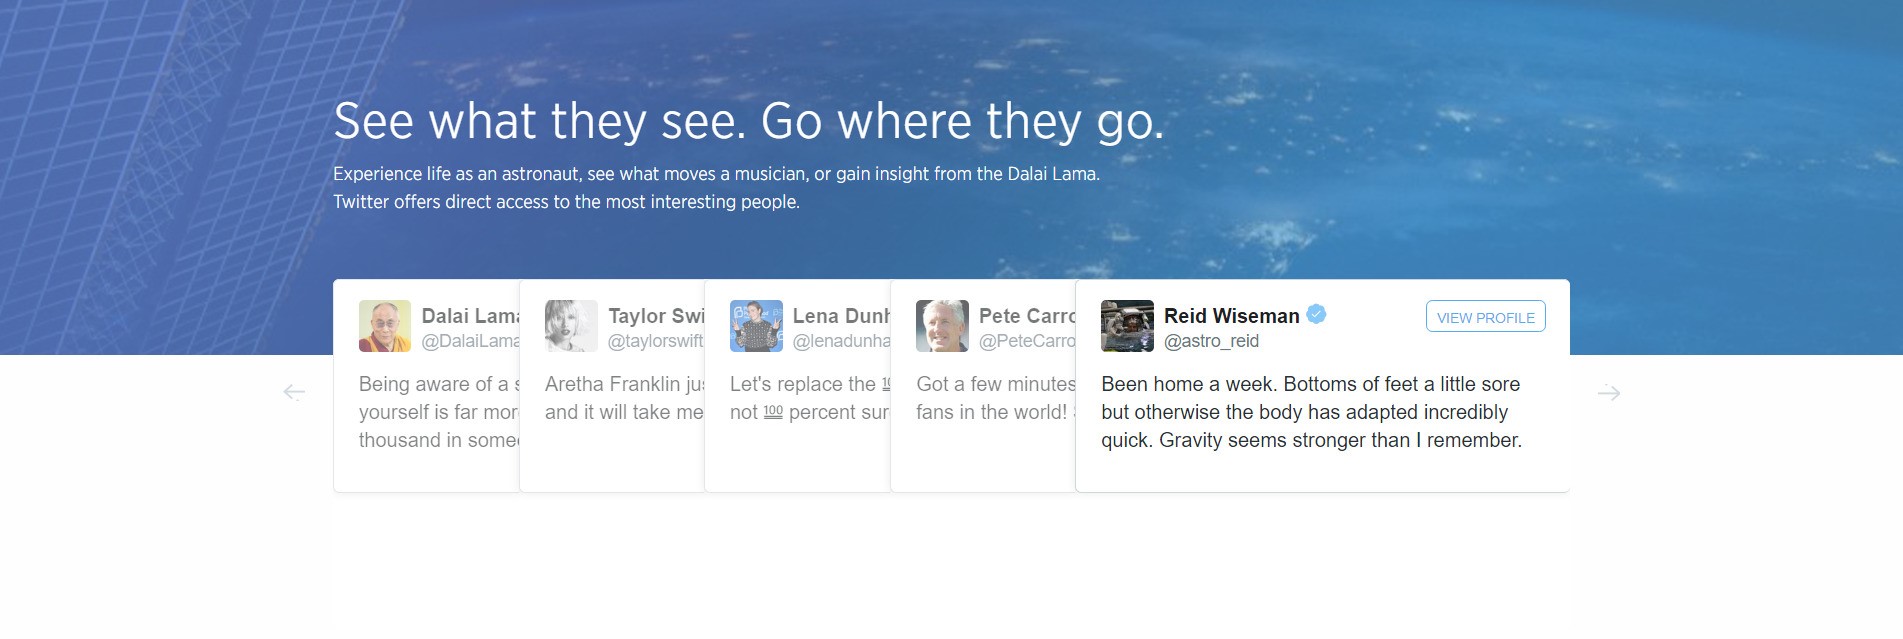
Task: Click the verified badge beside Reid Wiseman
Action: click(x=1317, y=314)
